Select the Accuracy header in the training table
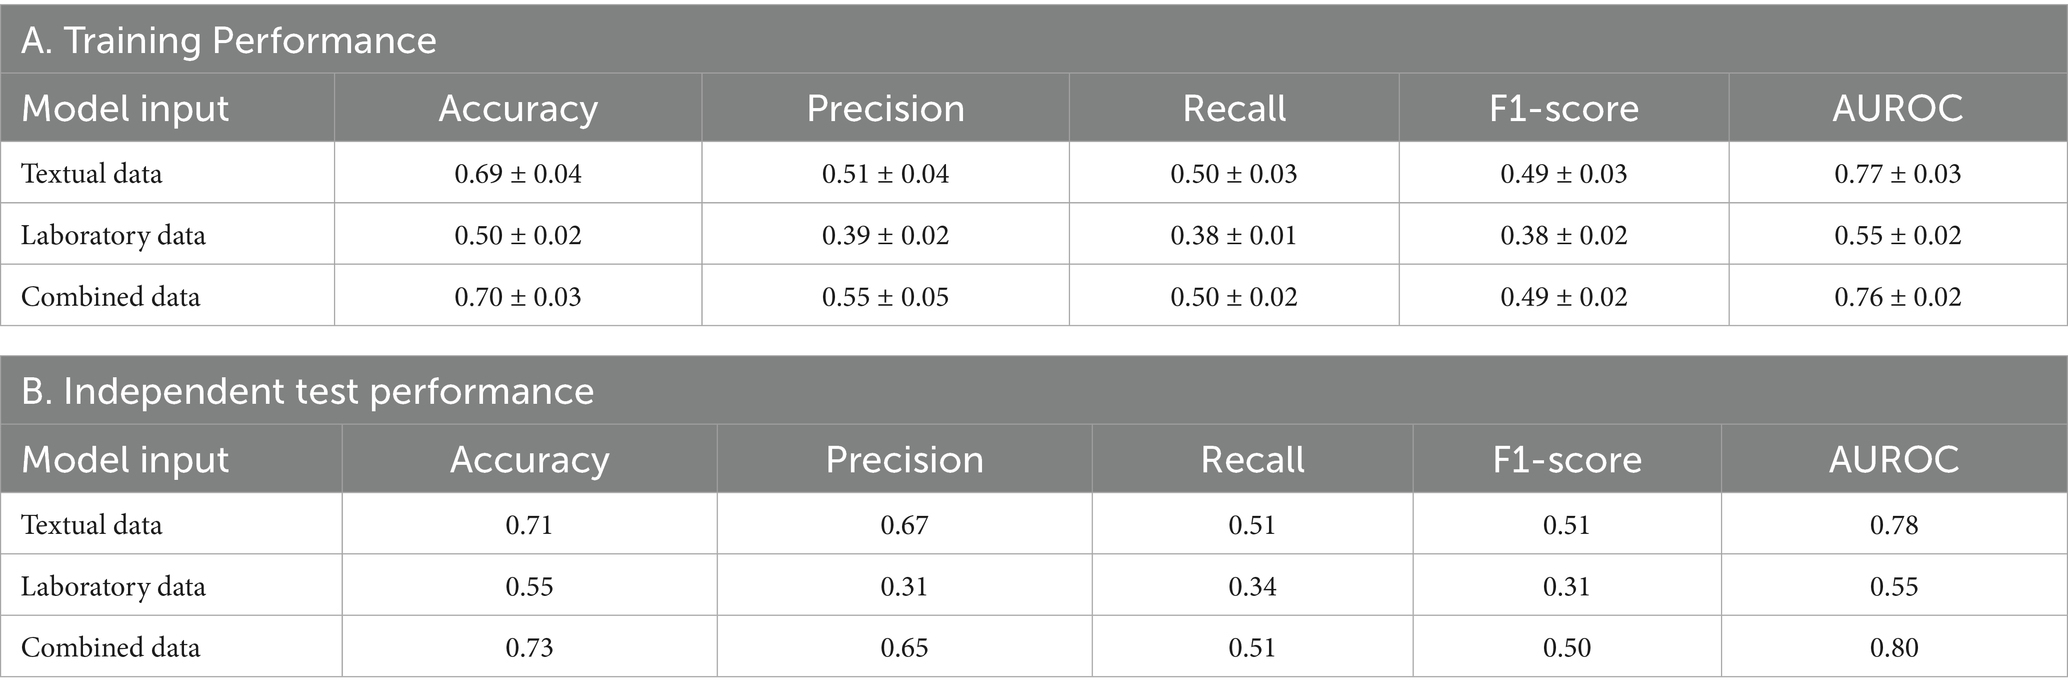Viewport: 2068px width, 695px height. pyautogui.click(x=518, y=109)
